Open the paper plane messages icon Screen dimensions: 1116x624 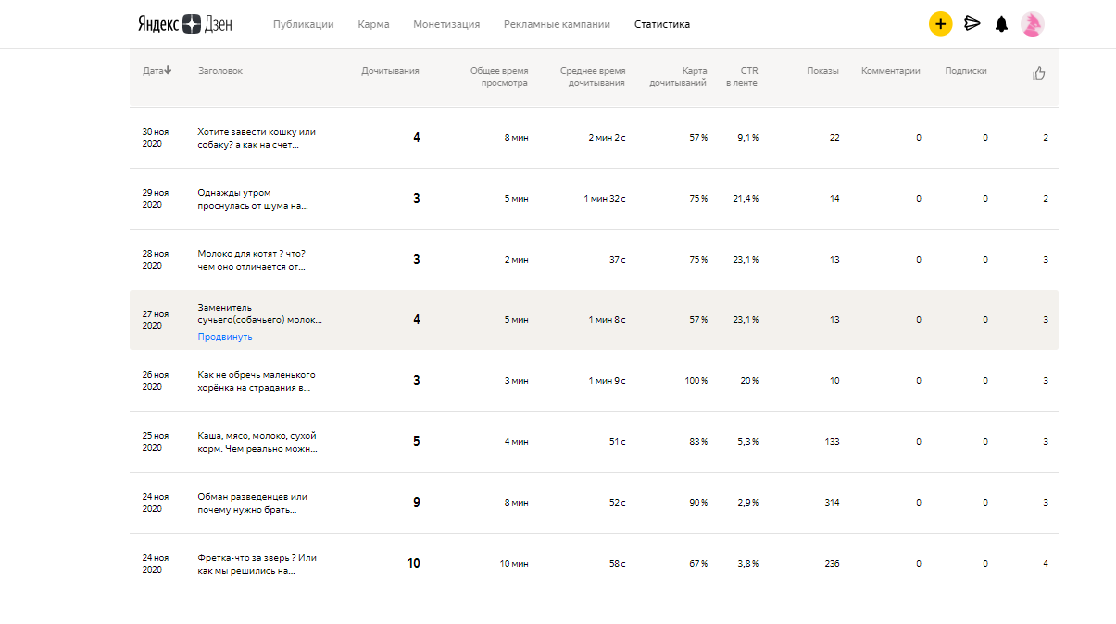pos(972,24)
